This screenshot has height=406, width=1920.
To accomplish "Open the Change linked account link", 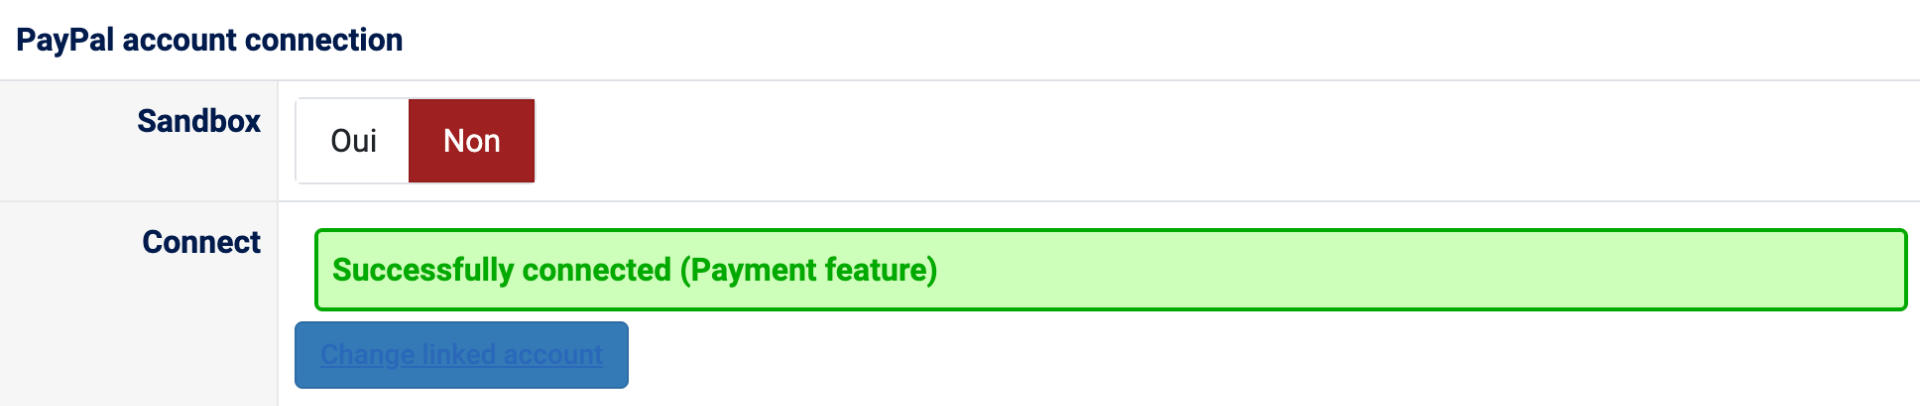I will coord(461,355).
